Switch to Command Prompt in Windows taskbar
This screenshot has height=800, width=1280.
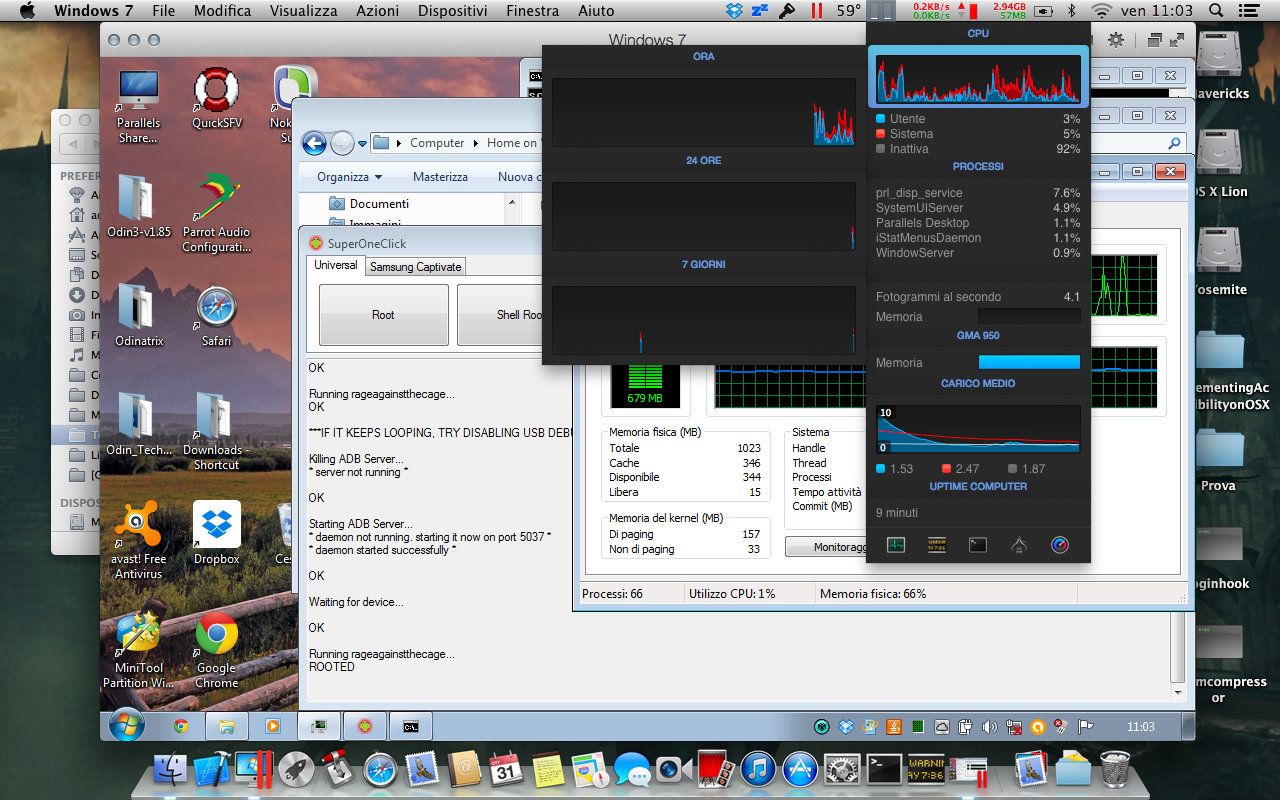[x=411, y=727]
